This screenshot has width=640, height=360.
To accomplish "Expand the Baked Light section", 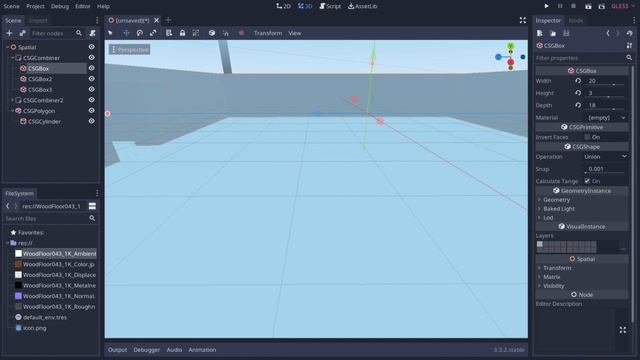I will click(558, 209).
